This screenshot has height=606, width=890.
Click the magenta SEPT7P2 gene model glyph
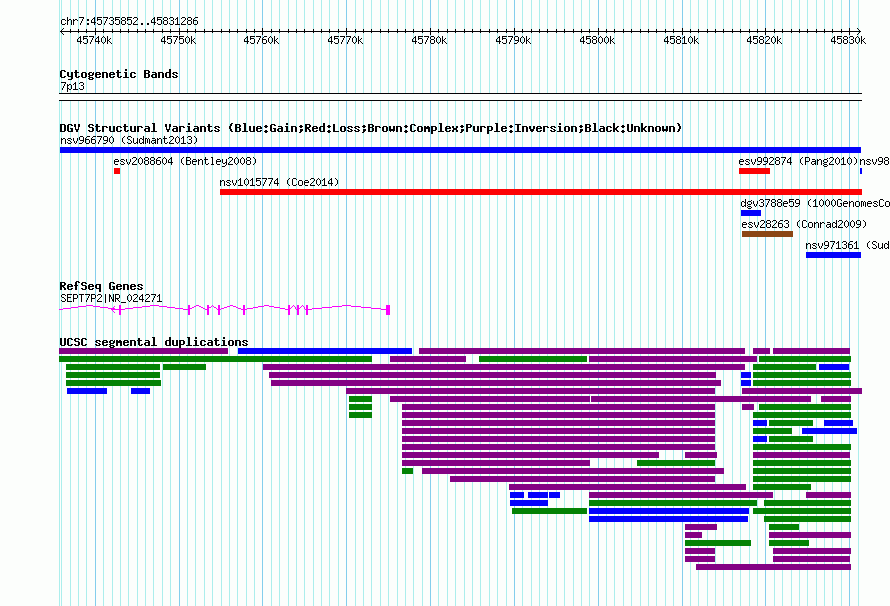point(225,309)
